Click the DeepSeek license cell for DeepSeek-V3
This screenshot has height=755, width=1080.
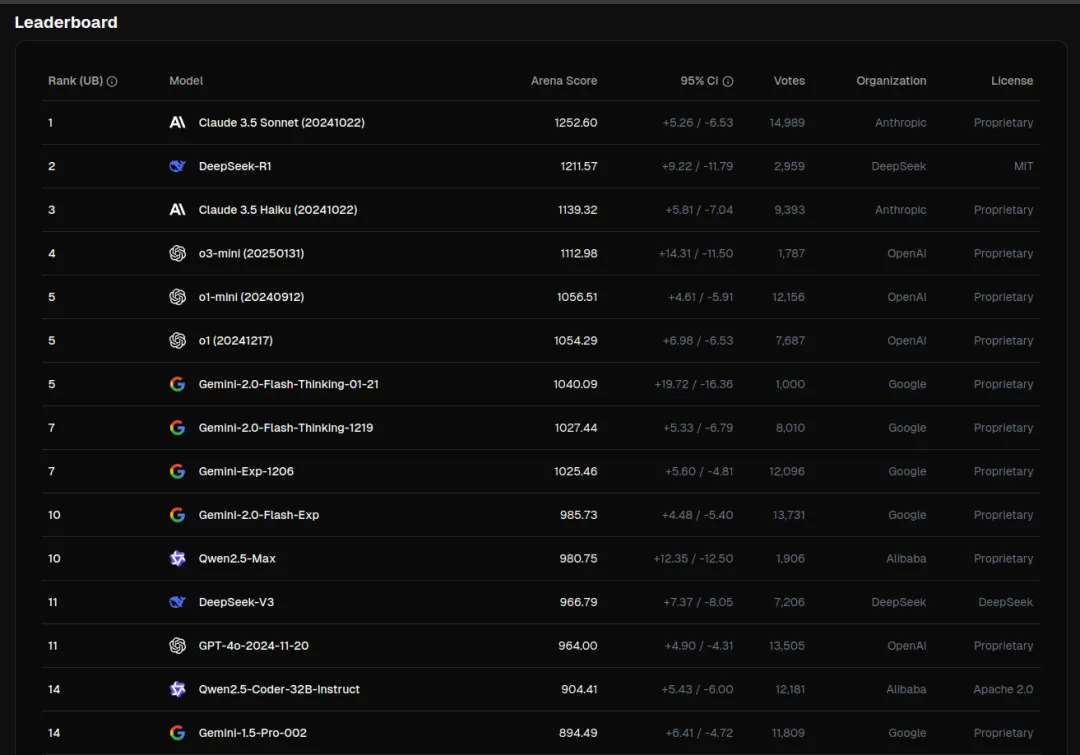(1006, 602)
